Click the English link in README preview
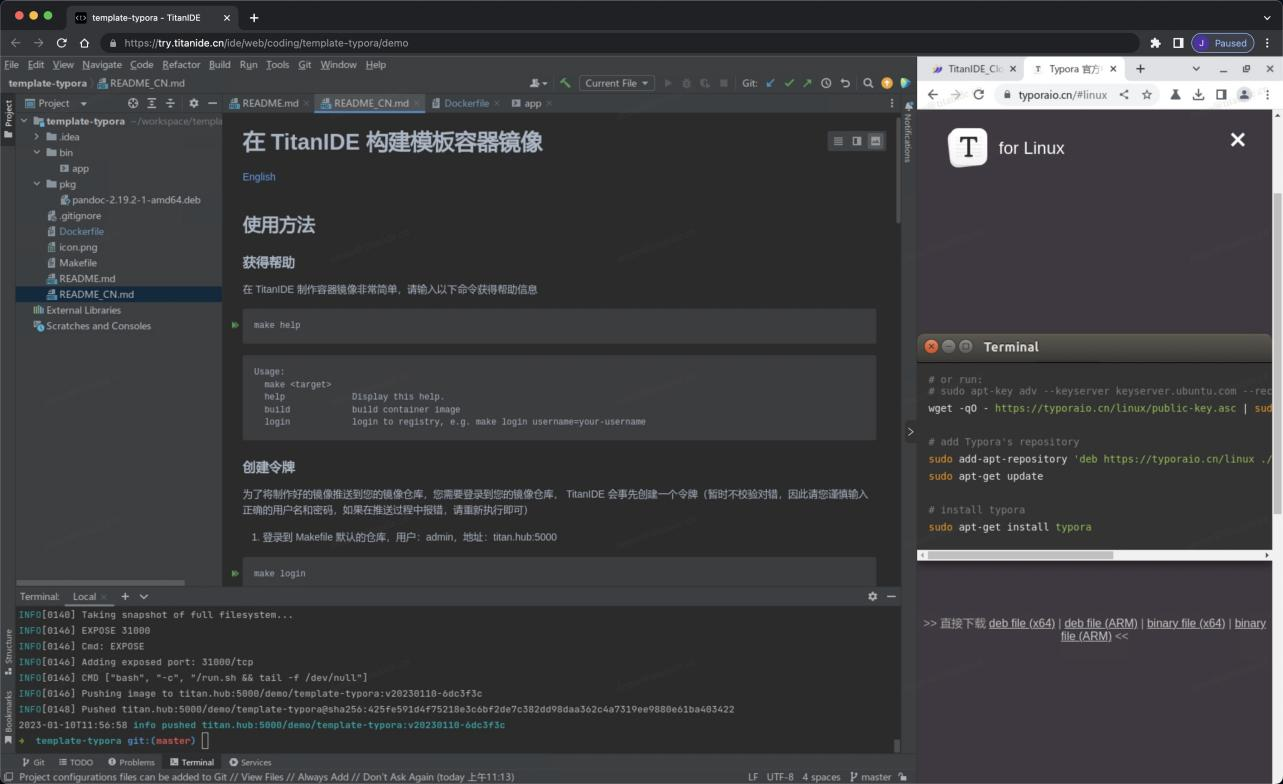1283x784 pixels. point(259,177)
